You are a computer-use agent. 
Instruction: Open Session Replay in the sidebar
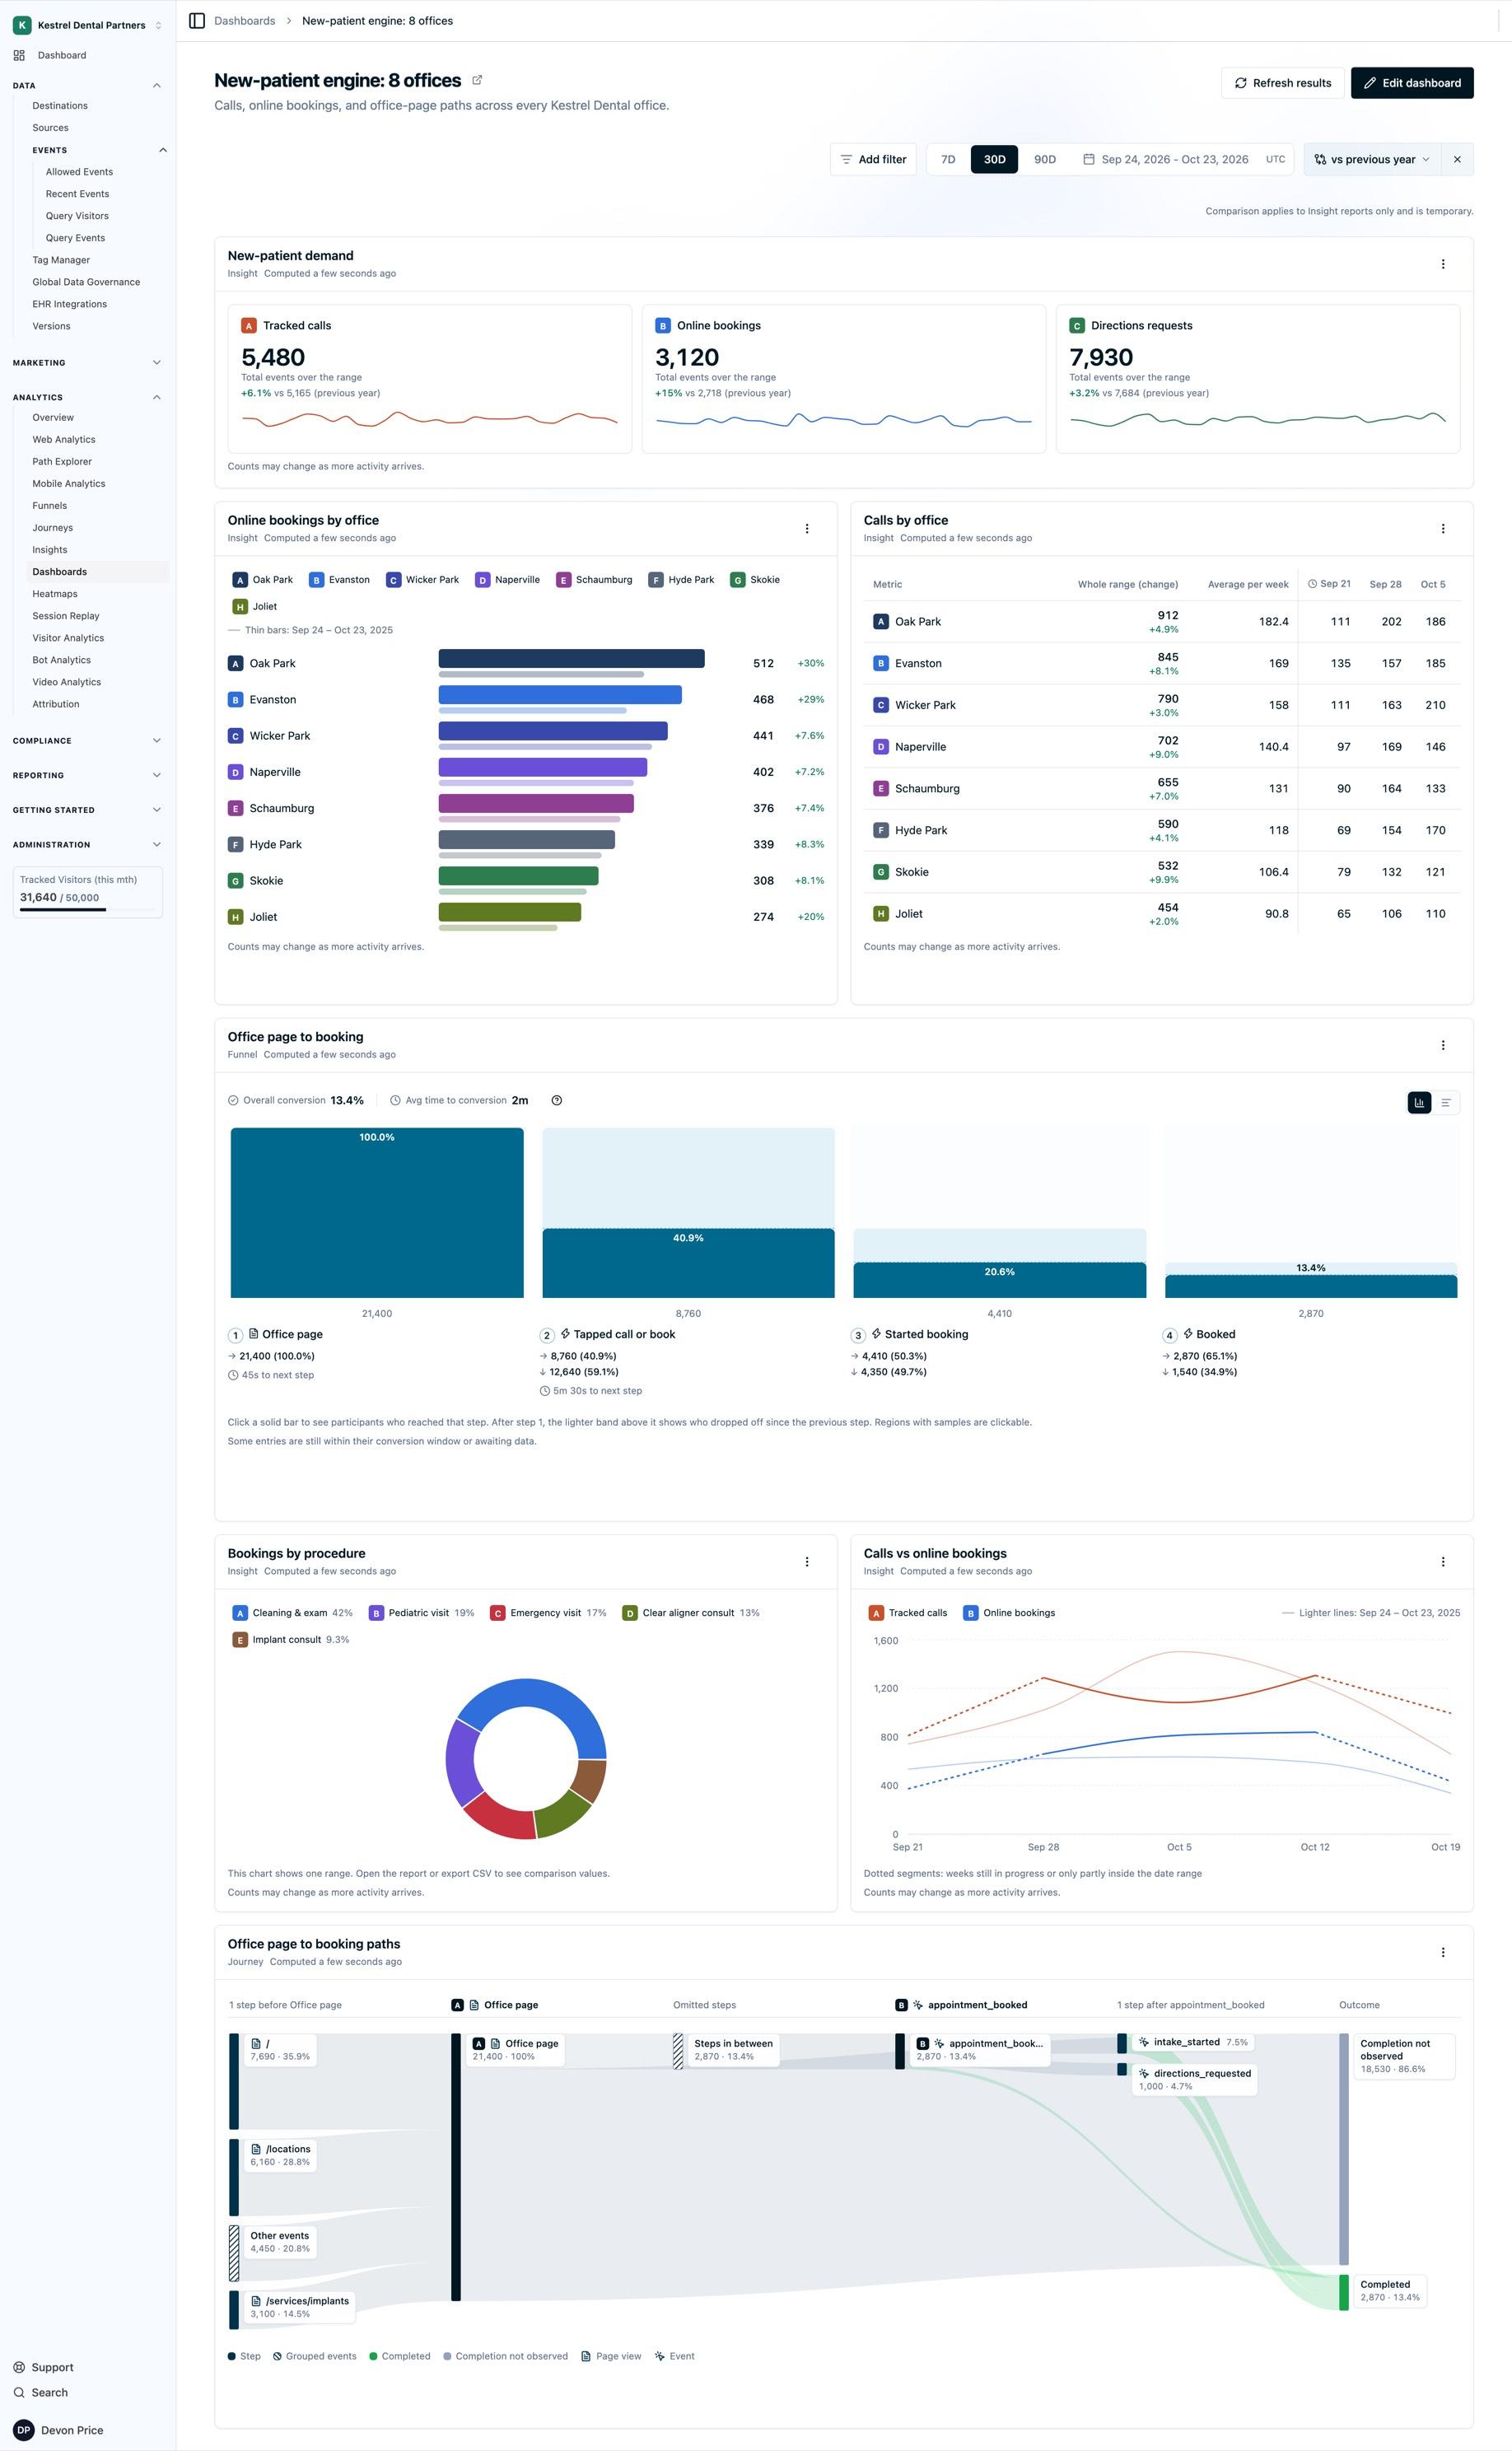coord(66,615)
